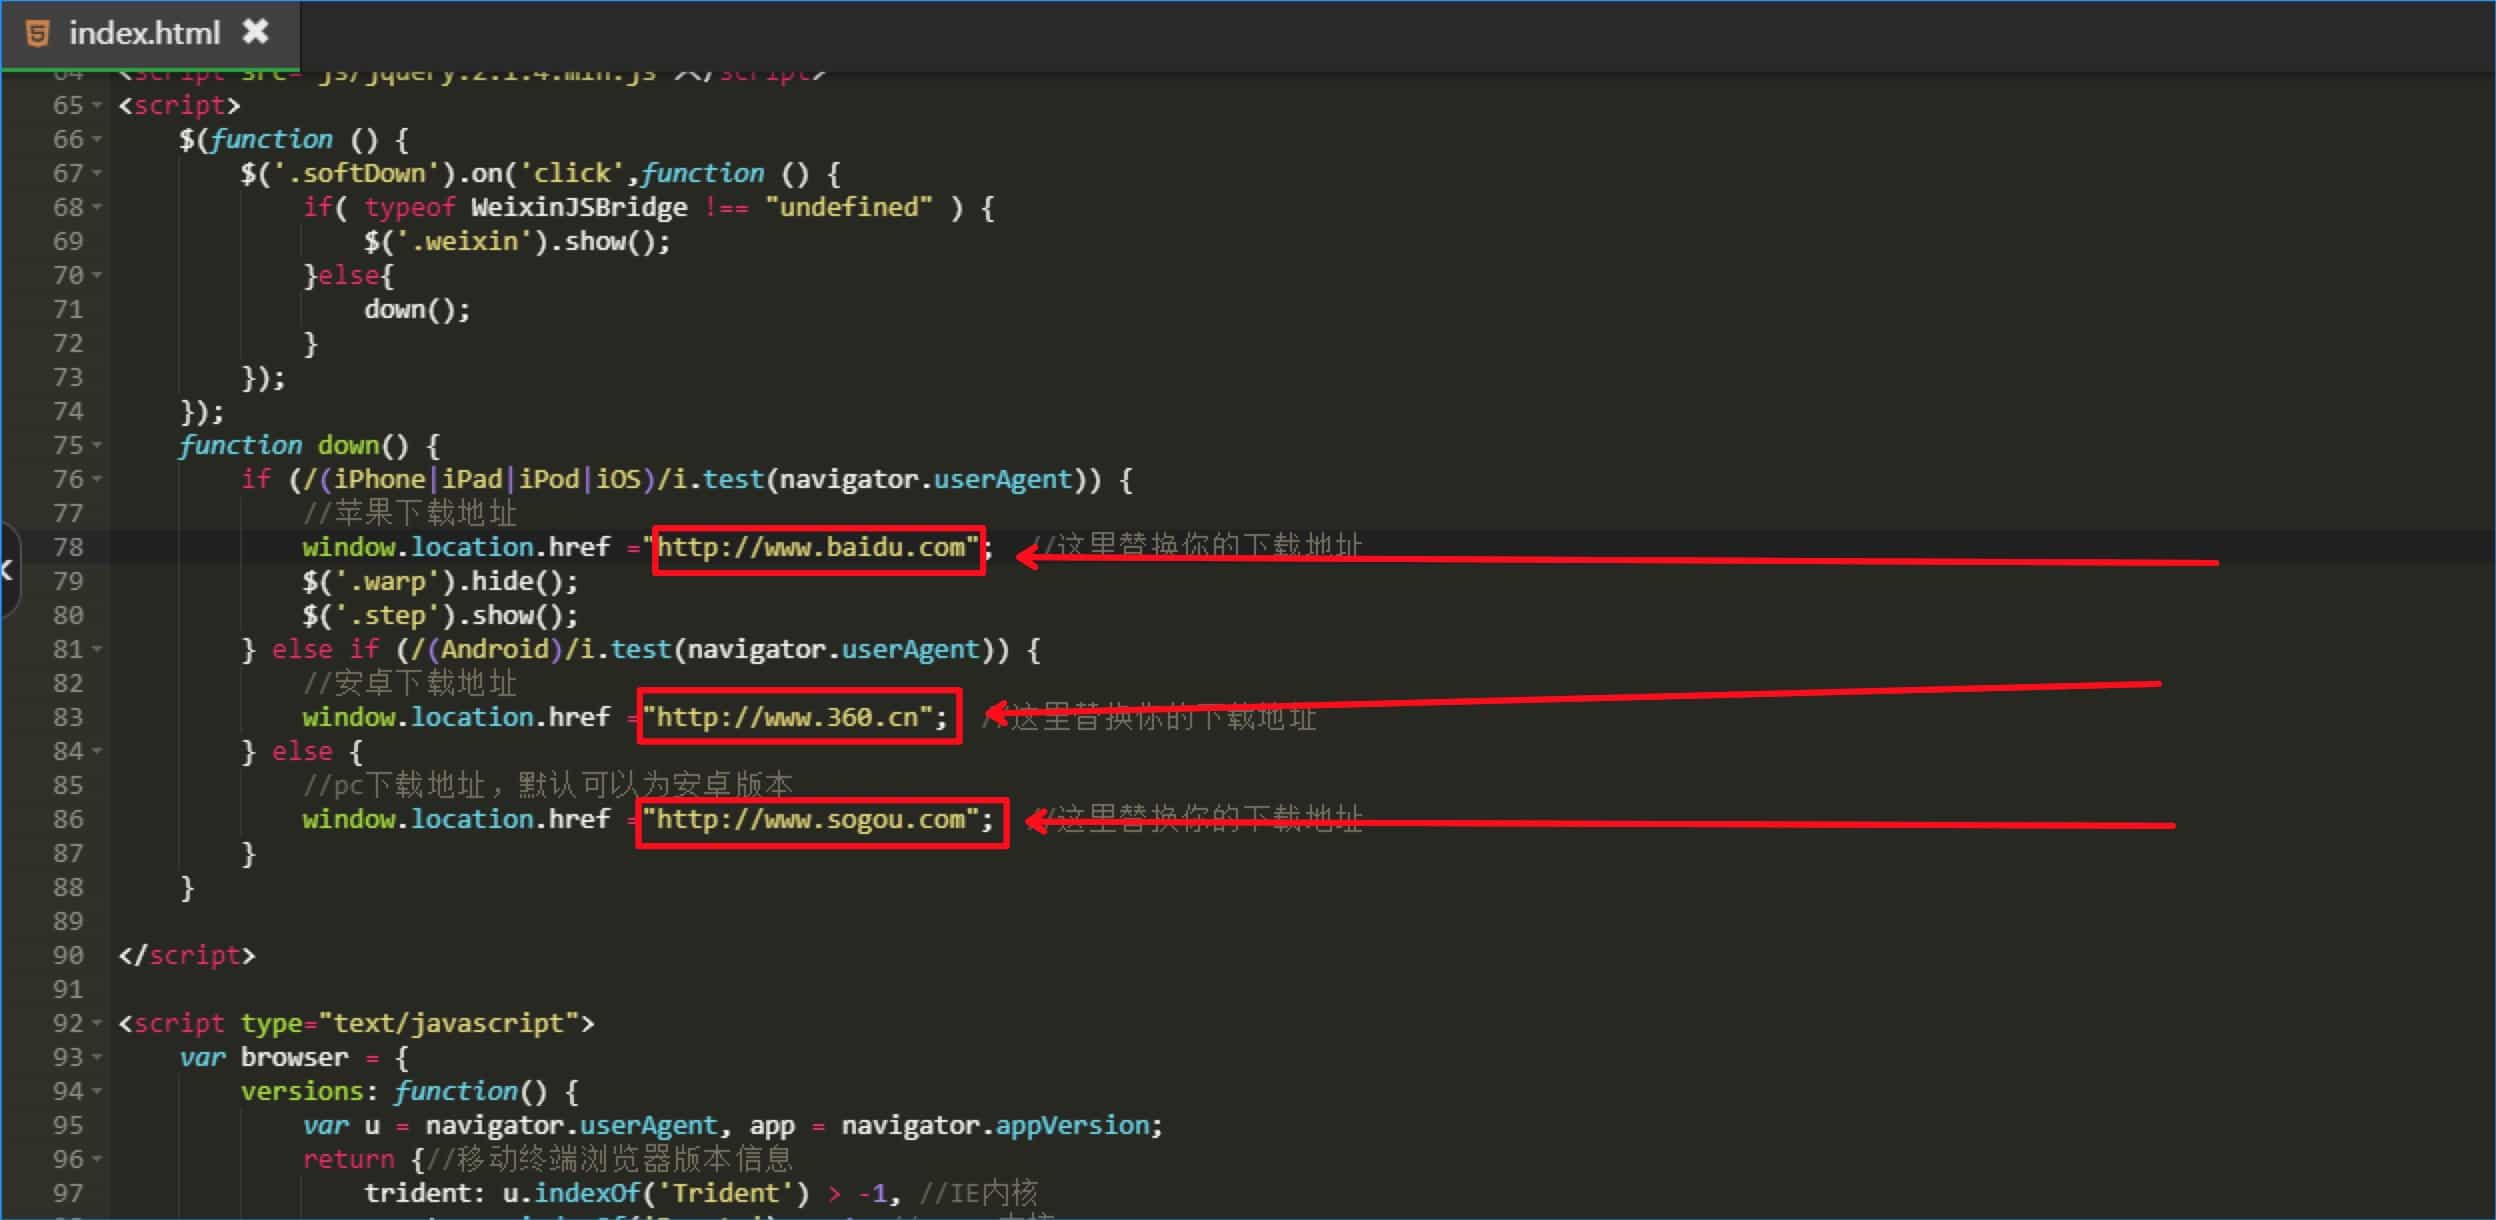The height and width of the screenshot is (1220, 2496).
Task: Click the sidebar collapse handle at left edge
Action: 7,570
